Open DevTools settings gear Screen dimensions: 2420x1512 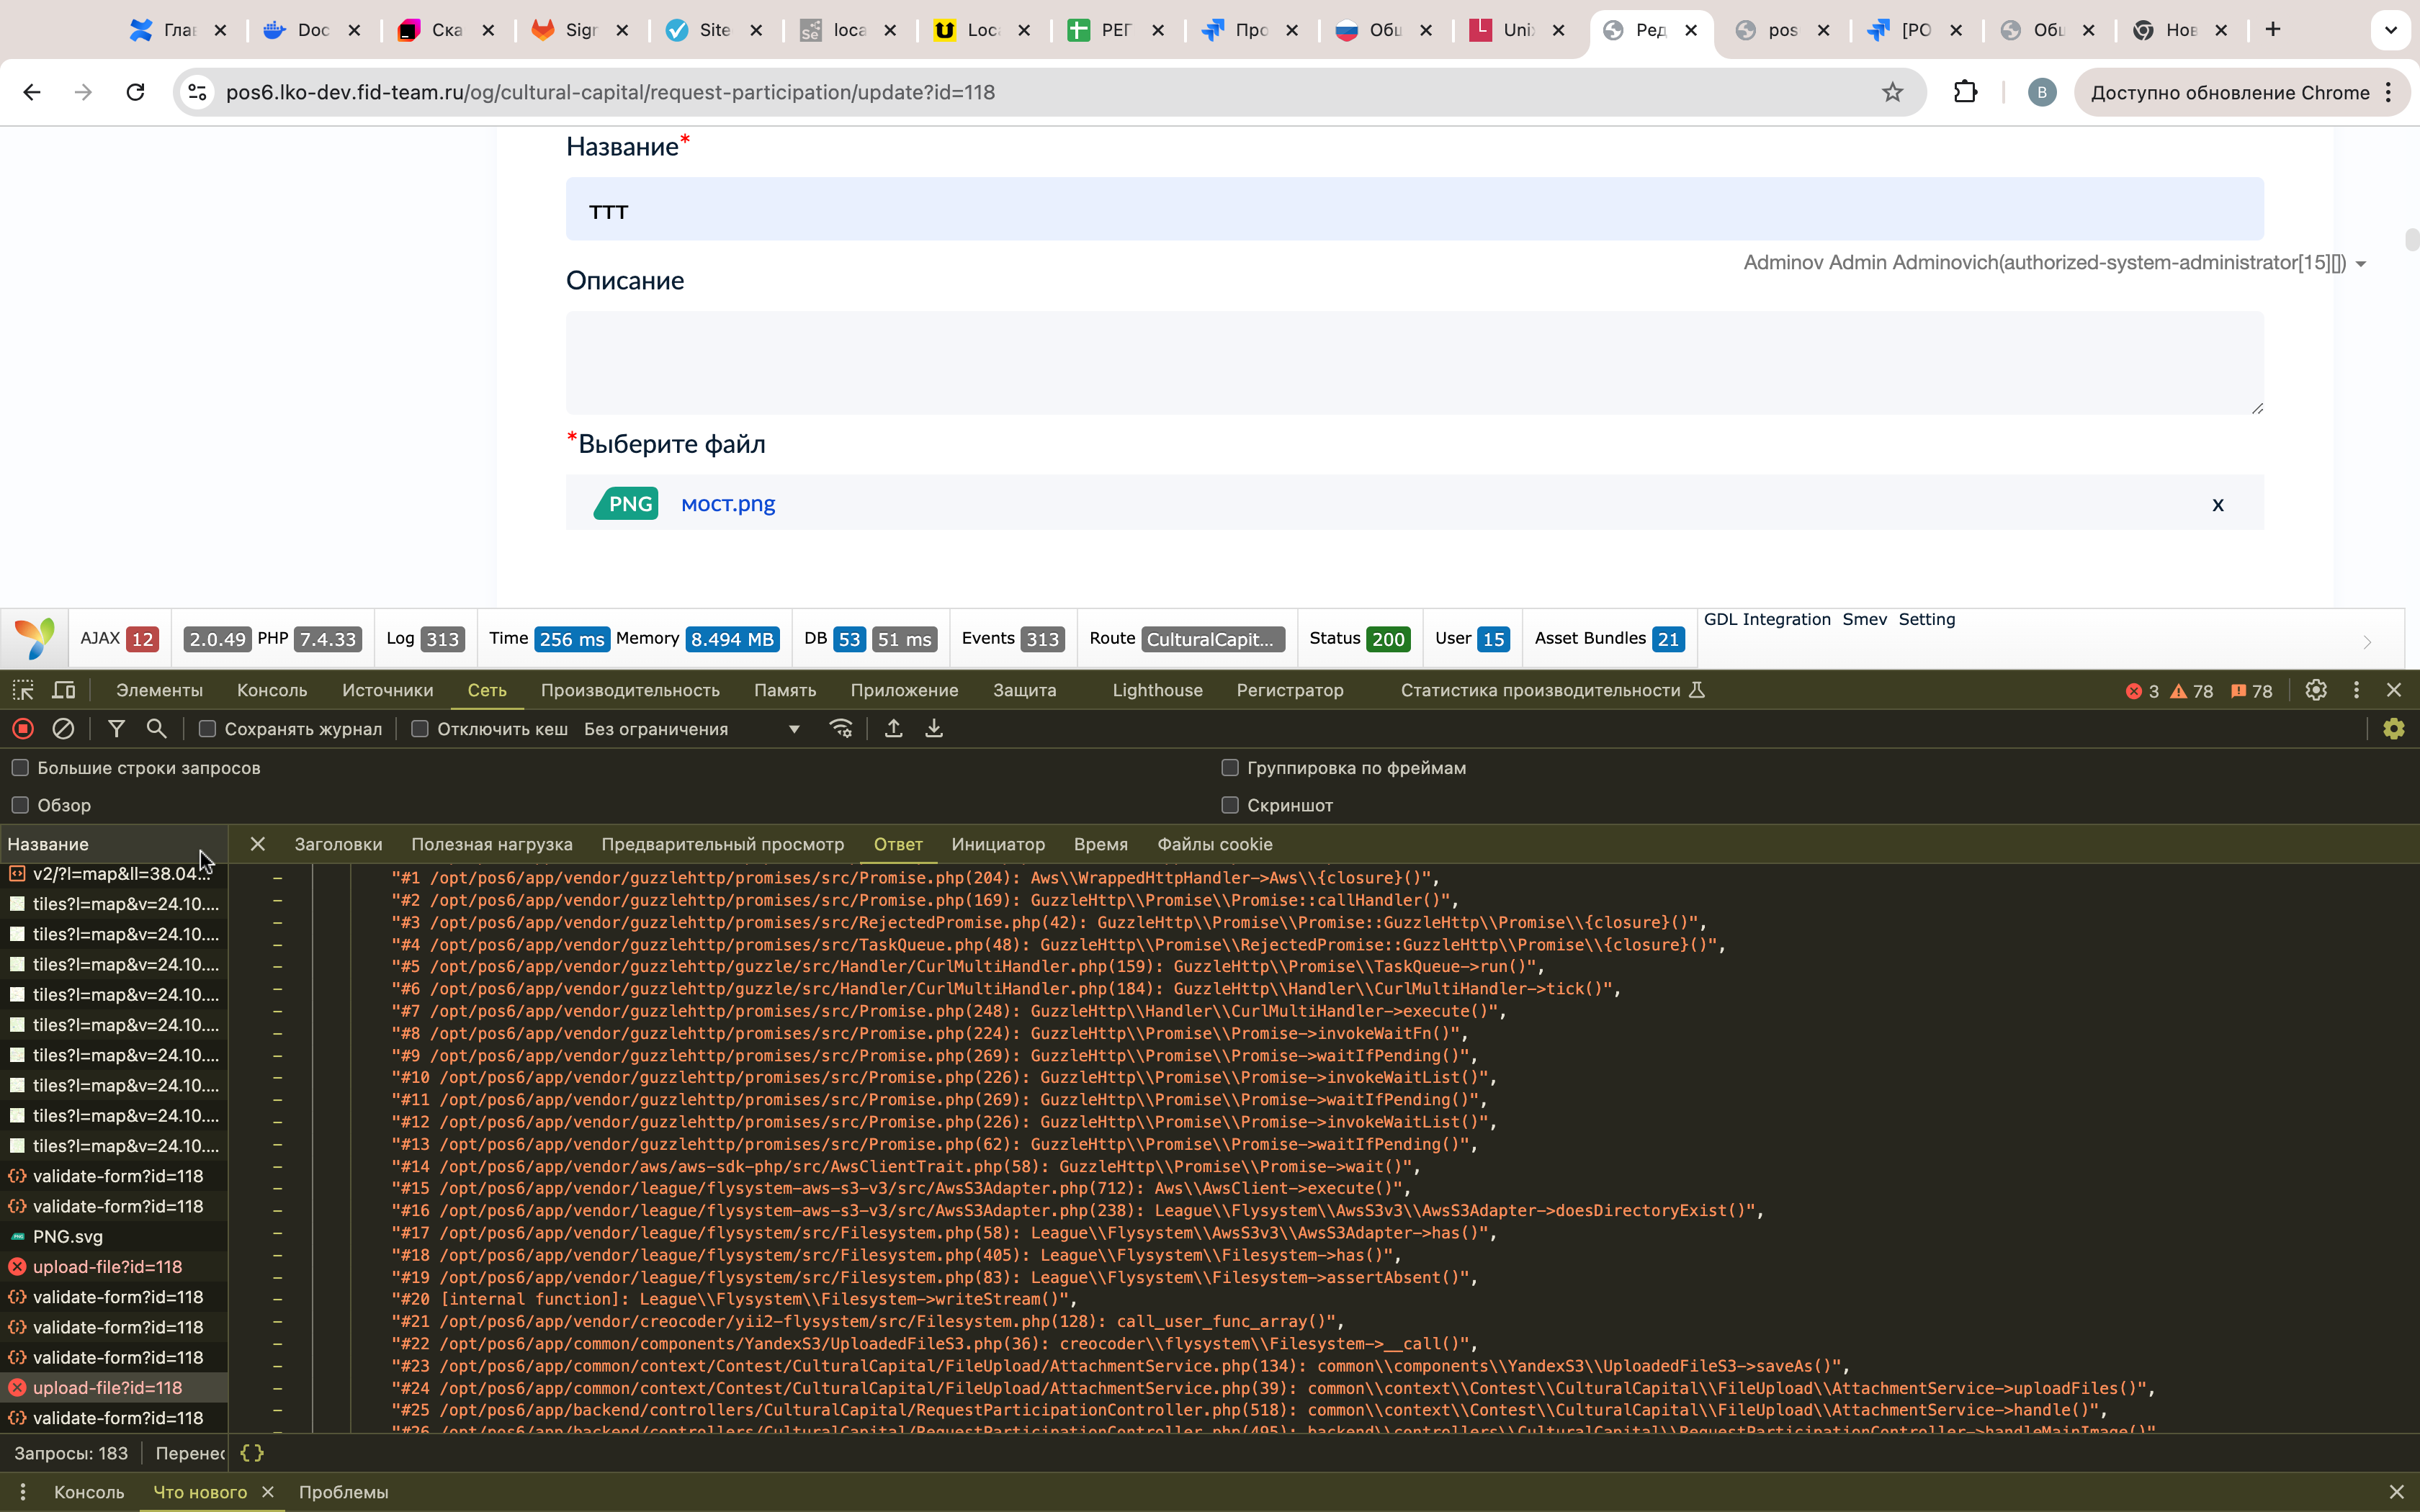pyautogui.click(x=2315, y=690)
